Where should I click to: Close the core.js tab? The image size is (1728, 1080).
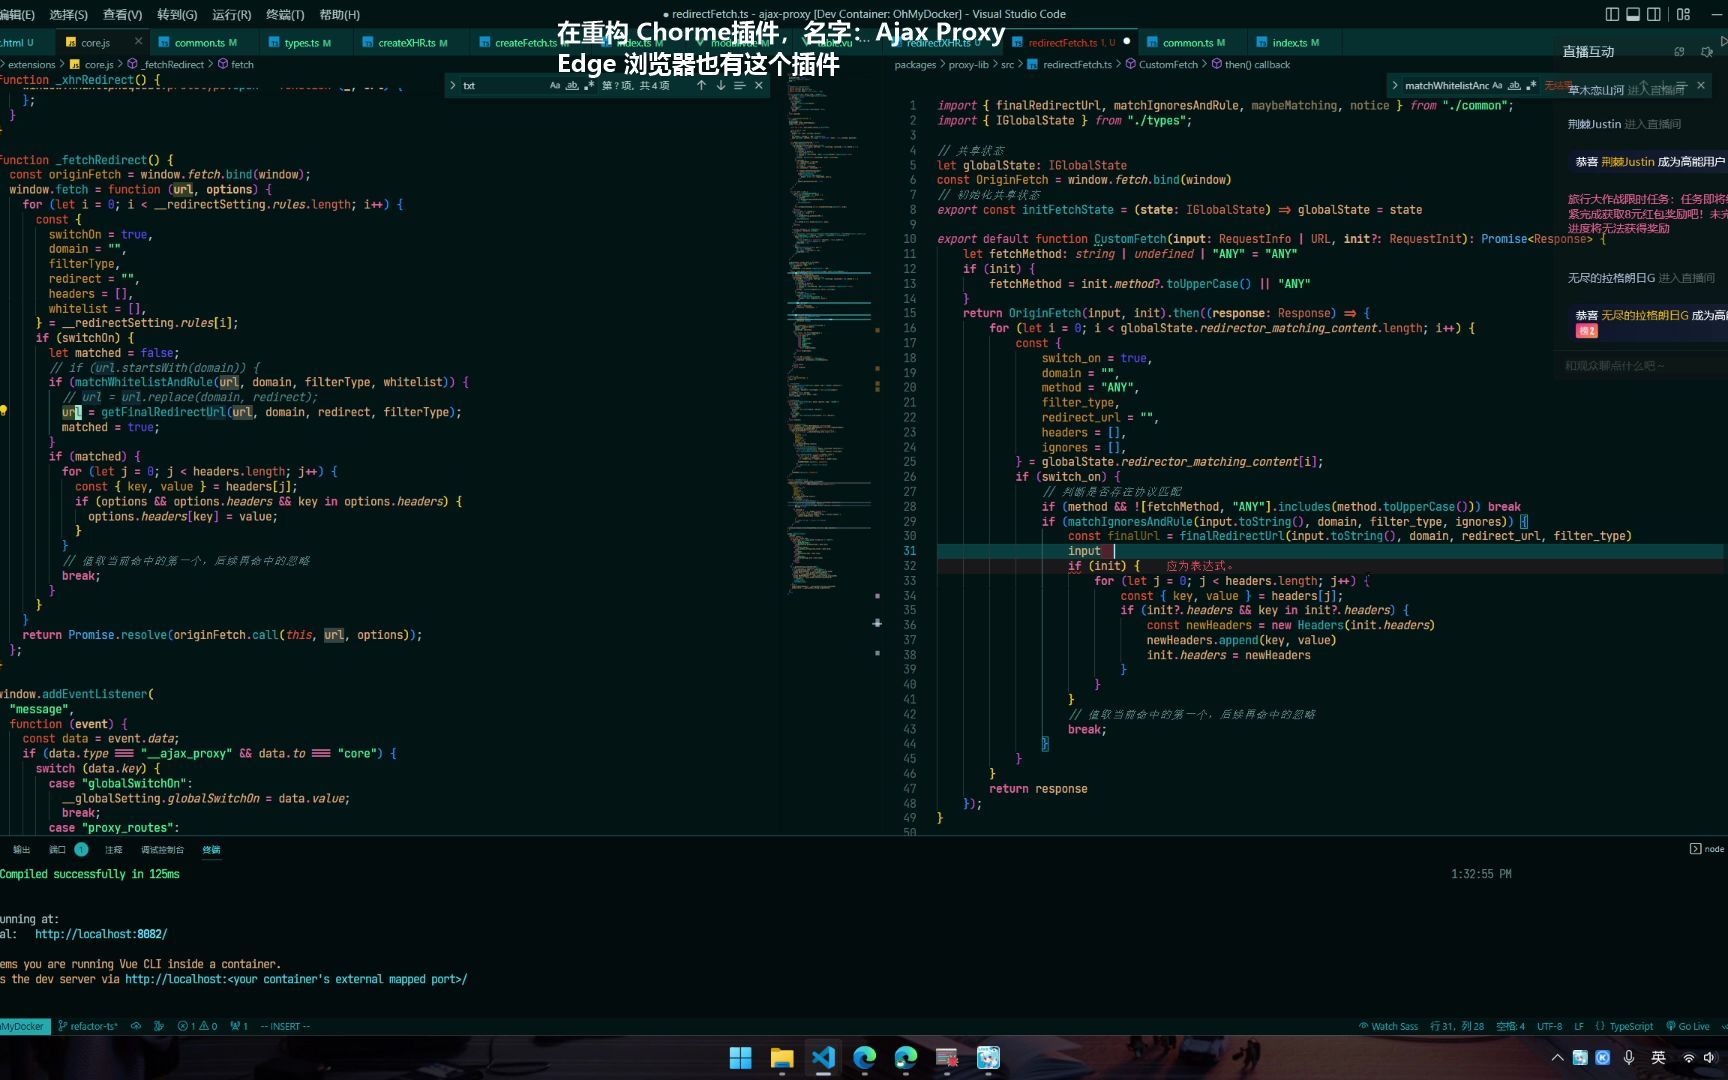[137, 42]
